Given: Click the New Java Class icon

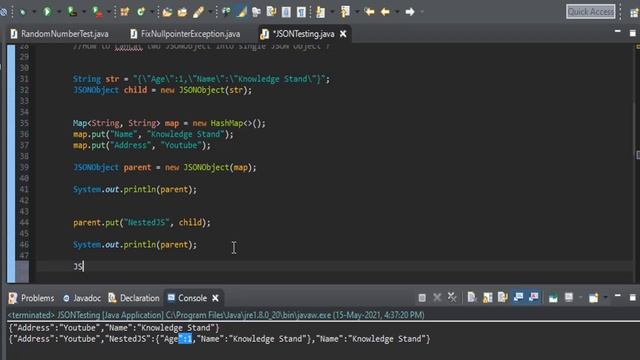Looking at the screenshot, I should 141,12.
